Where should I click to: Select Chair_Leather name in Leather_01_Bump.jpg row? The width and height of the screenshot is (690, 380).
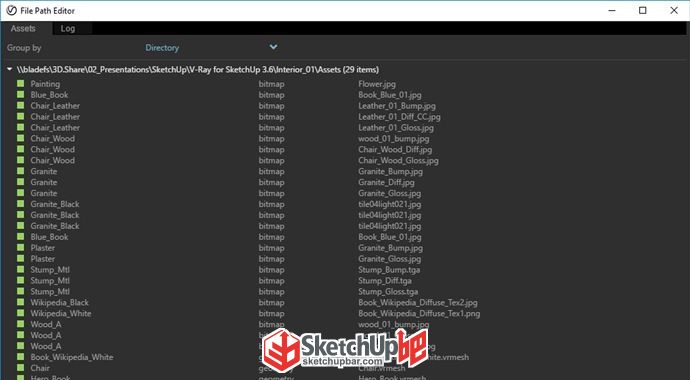[55, 106]
